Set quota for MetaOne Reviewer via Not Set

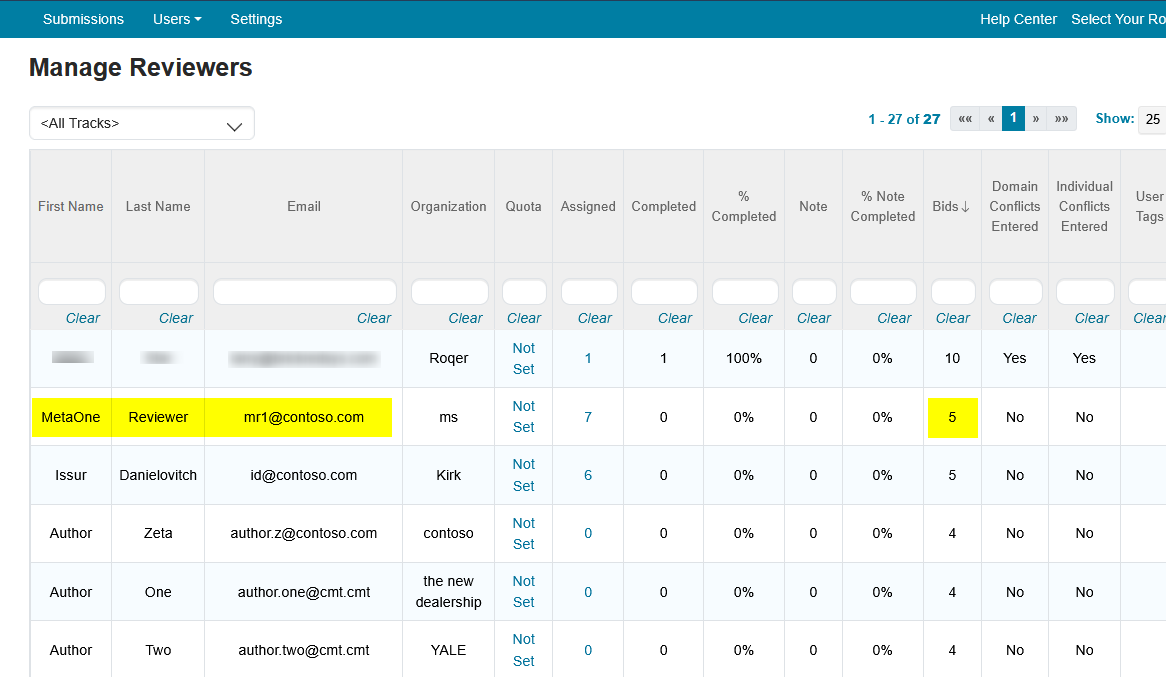(x=523, y=417)
